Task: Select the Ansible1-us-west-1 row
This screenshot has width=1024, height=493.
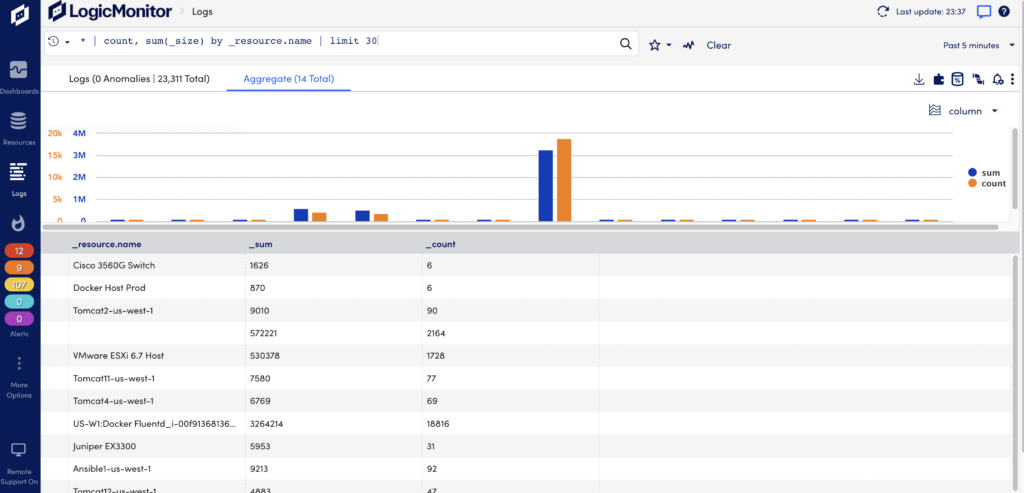Action: click(x=526, y=469)
